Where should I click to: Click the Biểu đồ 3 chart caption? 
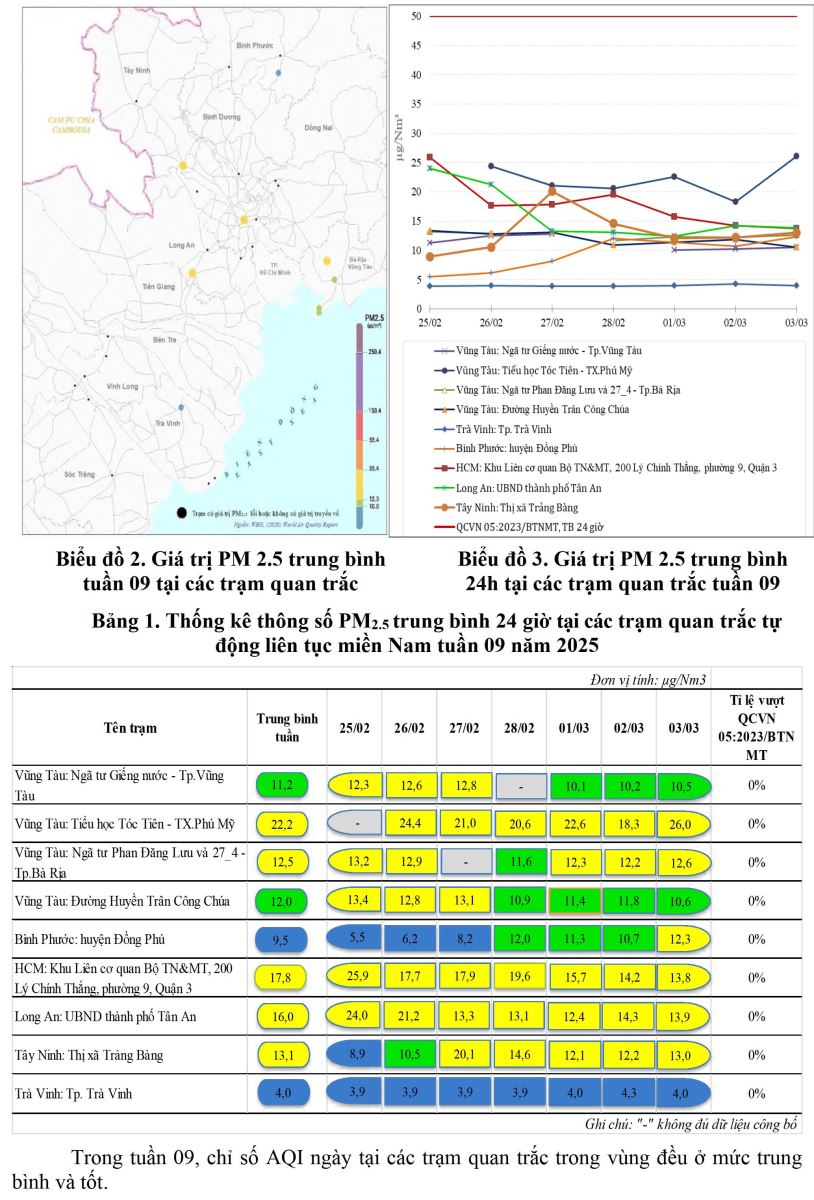[x=623, y=570]
